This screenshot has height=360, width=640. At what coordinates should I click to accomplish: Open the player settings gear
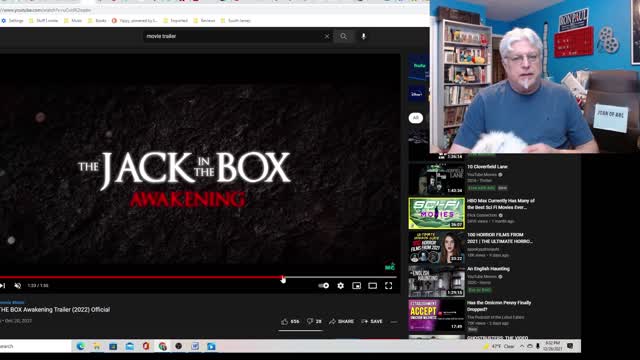tap(340, 286)
